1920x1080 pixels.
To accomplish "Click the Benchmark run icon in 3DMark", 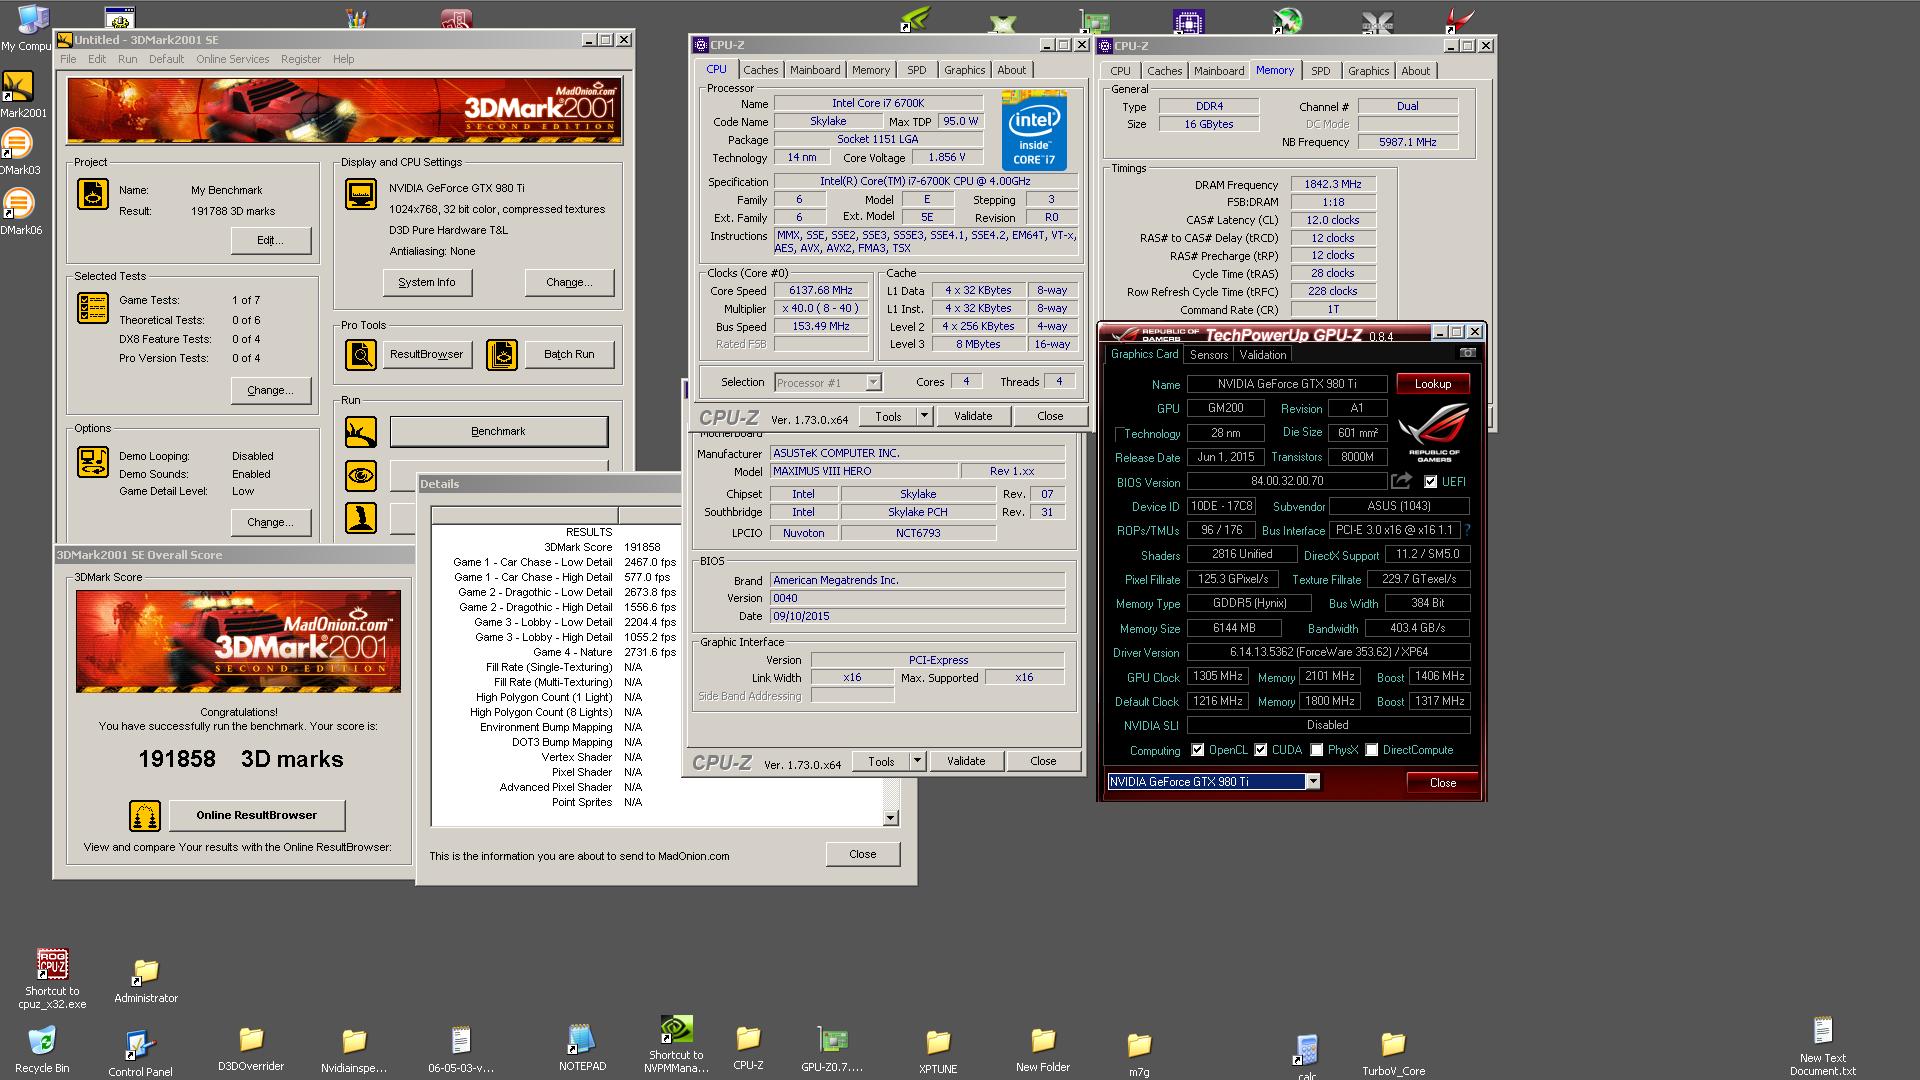I will [x=361, y=431].
